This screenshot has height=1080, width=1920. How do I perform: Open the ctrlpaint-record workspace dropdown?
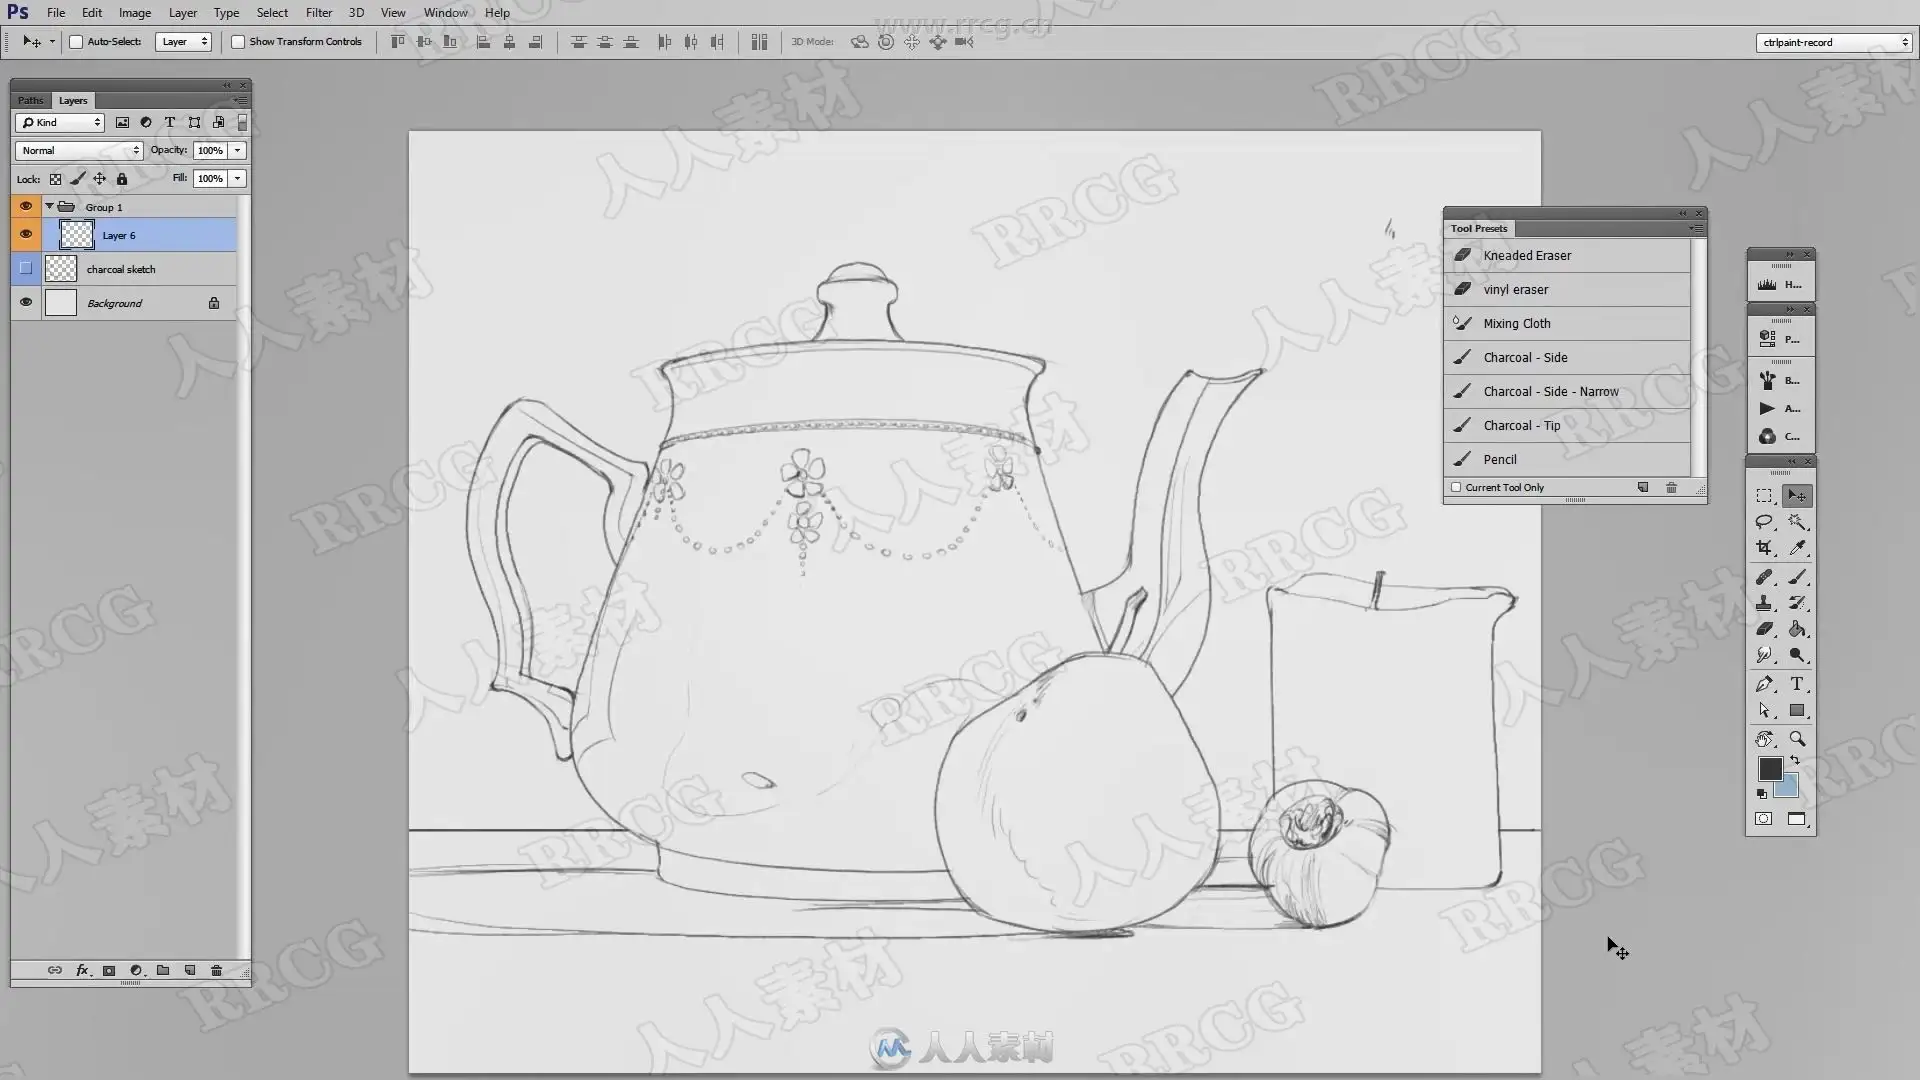click(x=1835, y=42)
